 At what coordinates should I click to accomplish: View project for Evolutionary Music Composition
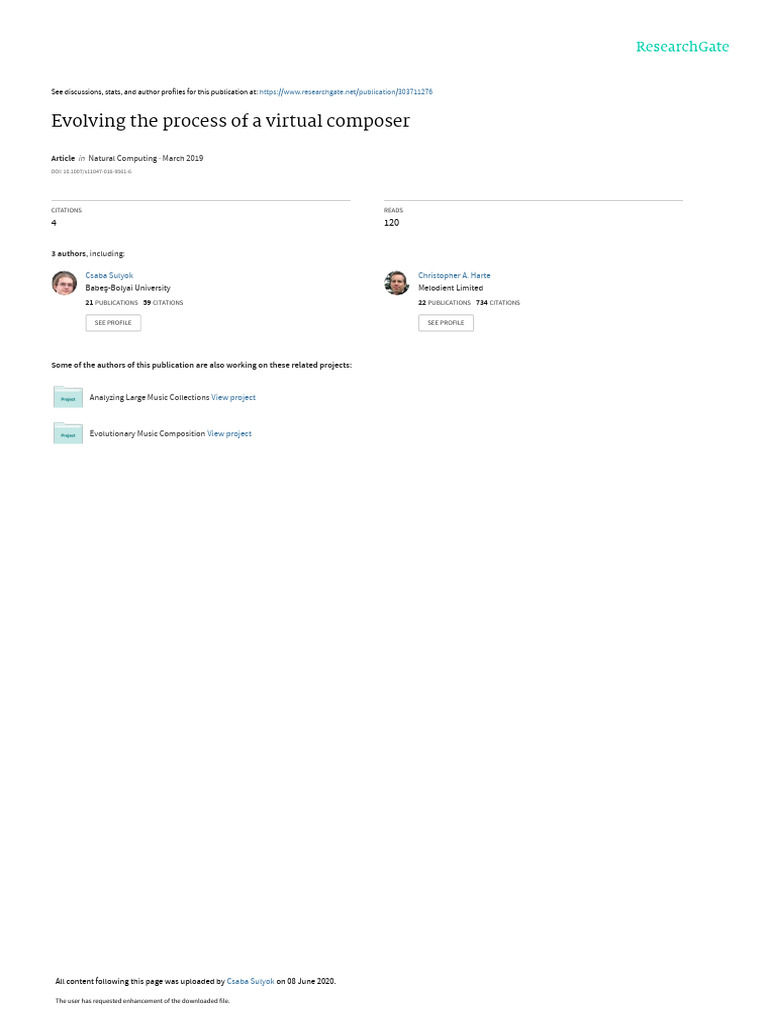(229, 434)
